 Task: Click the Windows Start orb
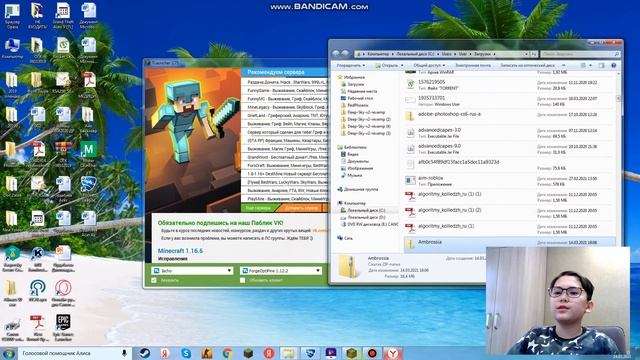8,353
